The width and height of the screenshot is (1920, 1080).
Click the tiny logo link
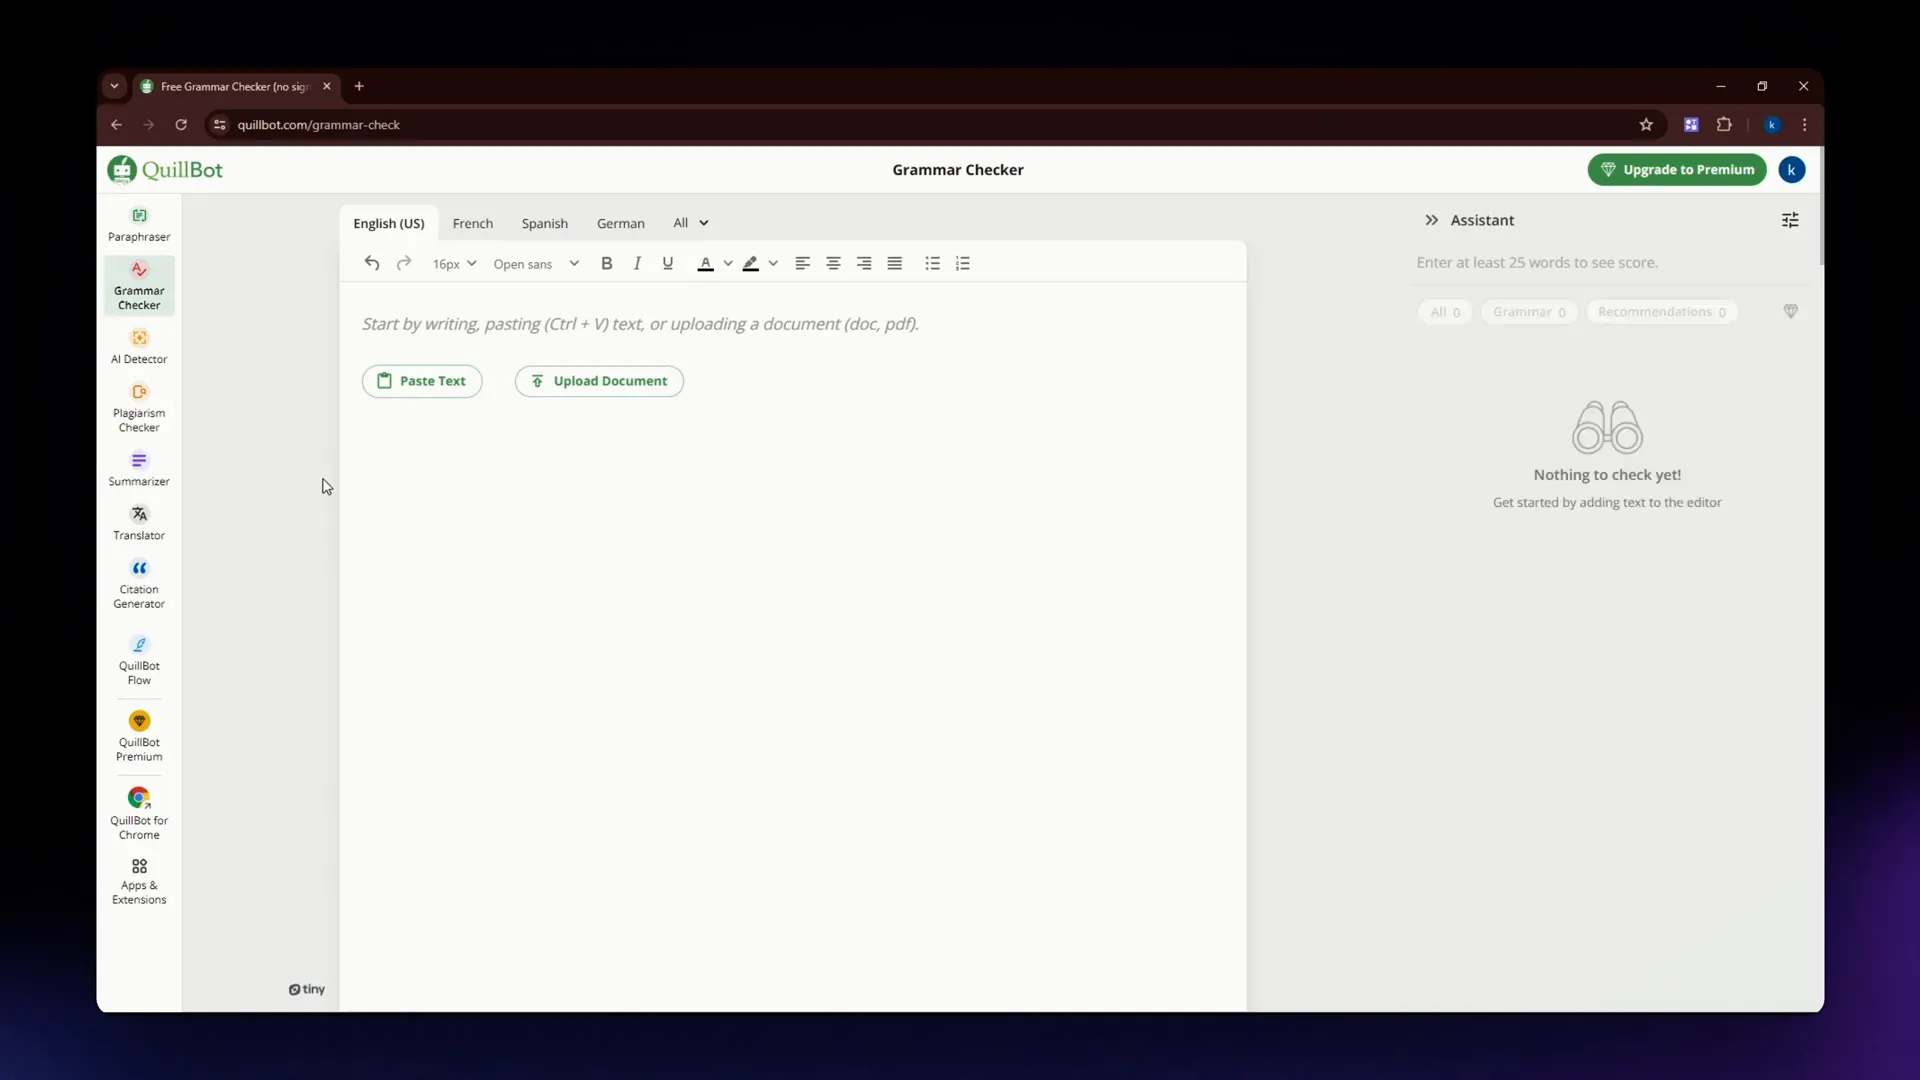pyautogui.click(x=307, y=989)
